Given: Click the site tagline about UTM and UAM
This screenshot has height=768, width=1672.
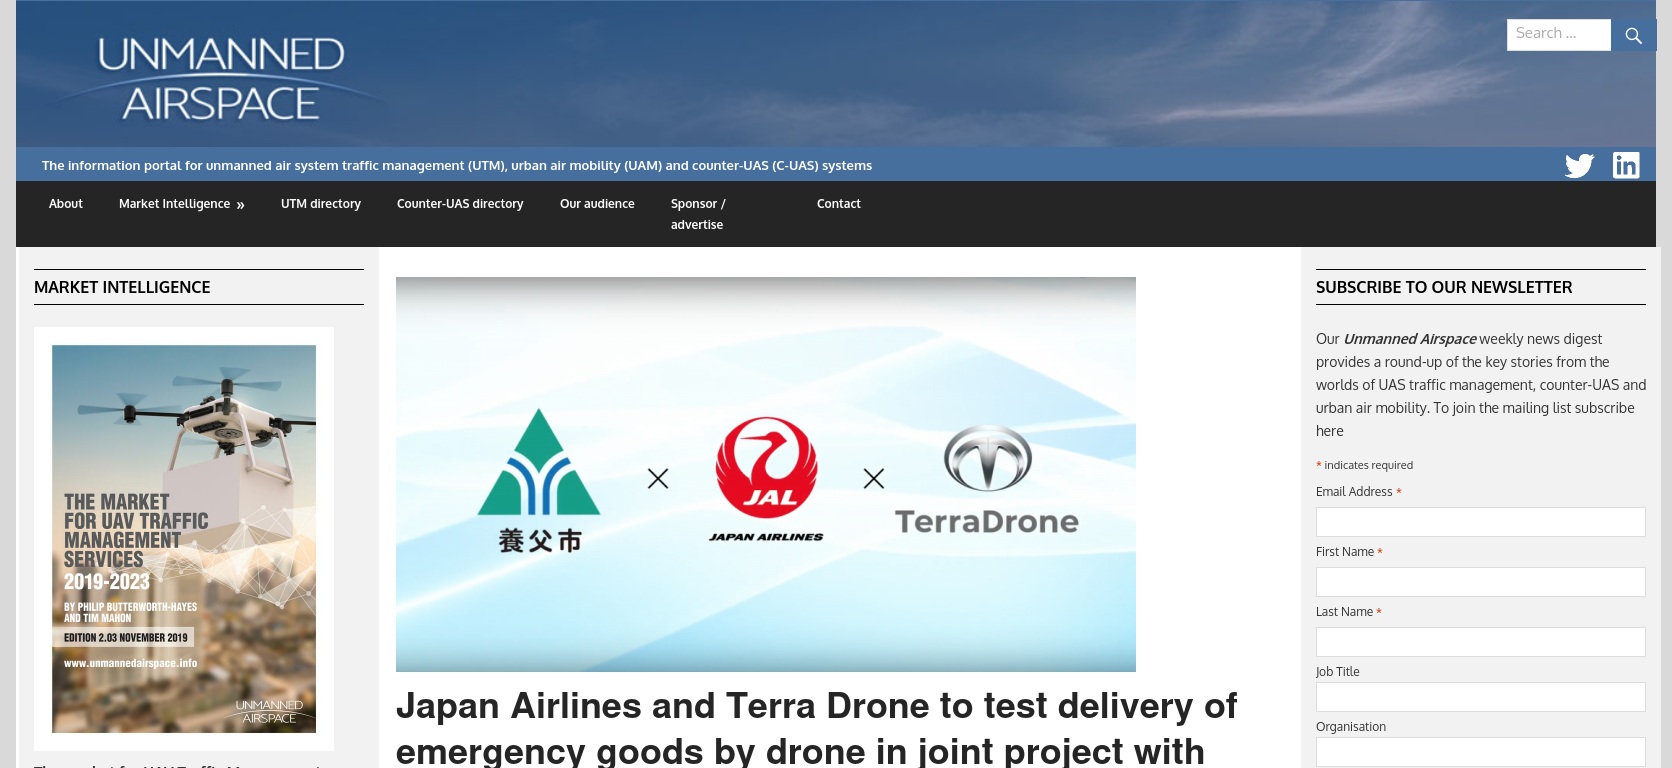Looking at the screenshot, I should (457, 166).
